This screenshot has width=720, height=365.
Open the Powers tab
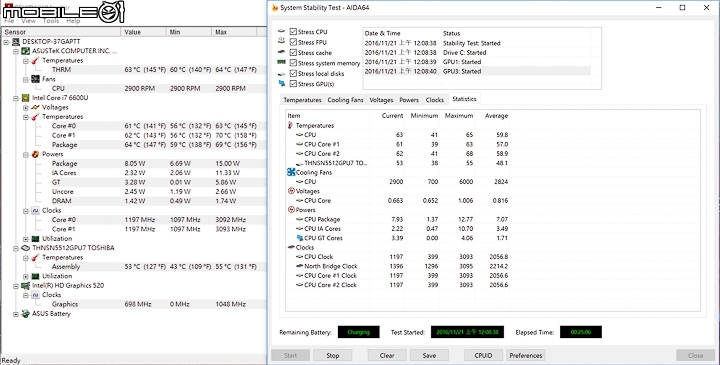tap(409, 100)
